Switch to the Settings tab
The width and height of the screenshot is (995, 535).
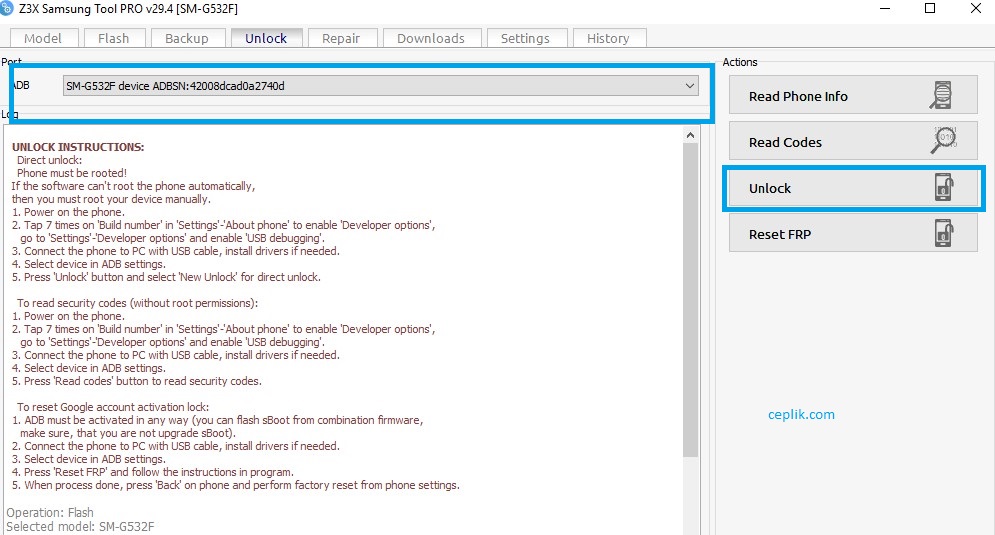[x=525, y=38]
